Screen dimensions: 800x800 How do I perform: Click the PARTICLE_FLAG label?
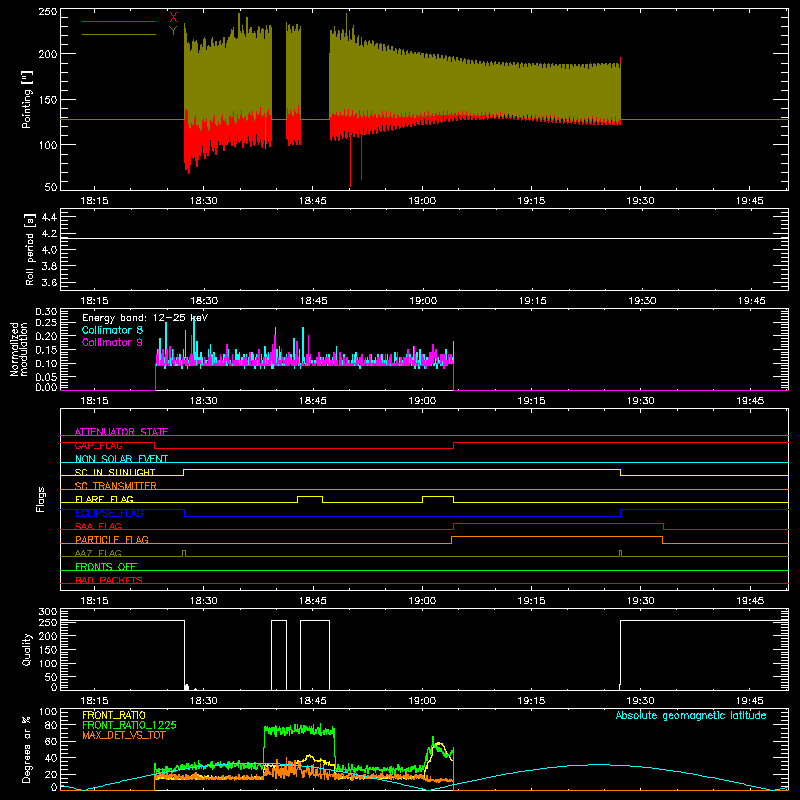click(112, 539)
